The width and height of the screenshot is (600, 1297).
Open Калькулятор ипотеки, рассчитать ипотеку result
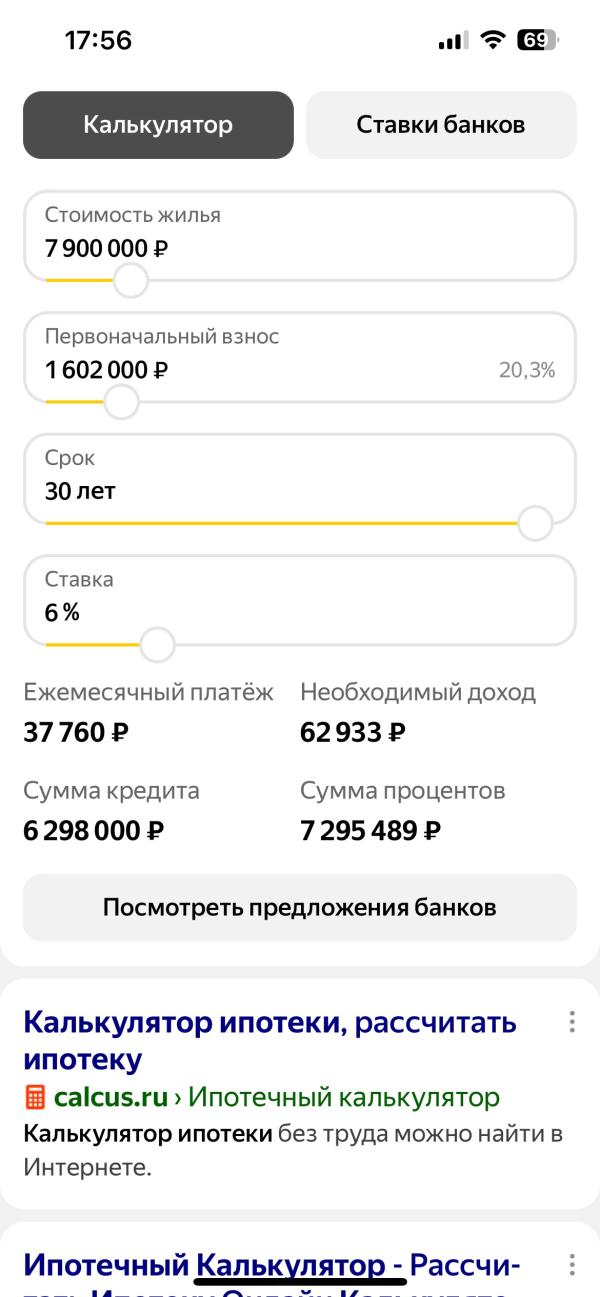[x=270, y=1040]
